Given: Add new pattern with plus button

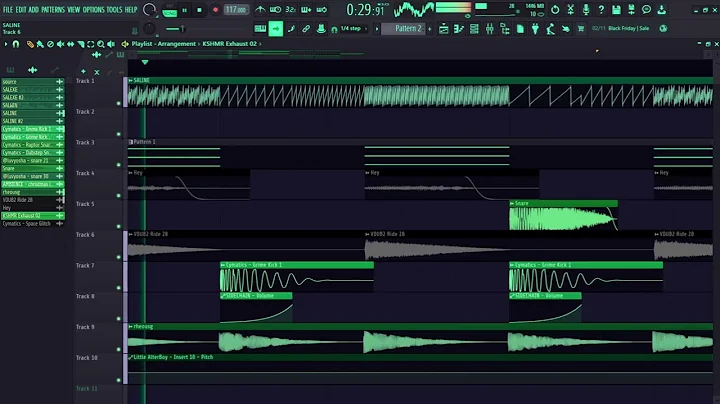Looking at the screenshot, I should [430, 29].
